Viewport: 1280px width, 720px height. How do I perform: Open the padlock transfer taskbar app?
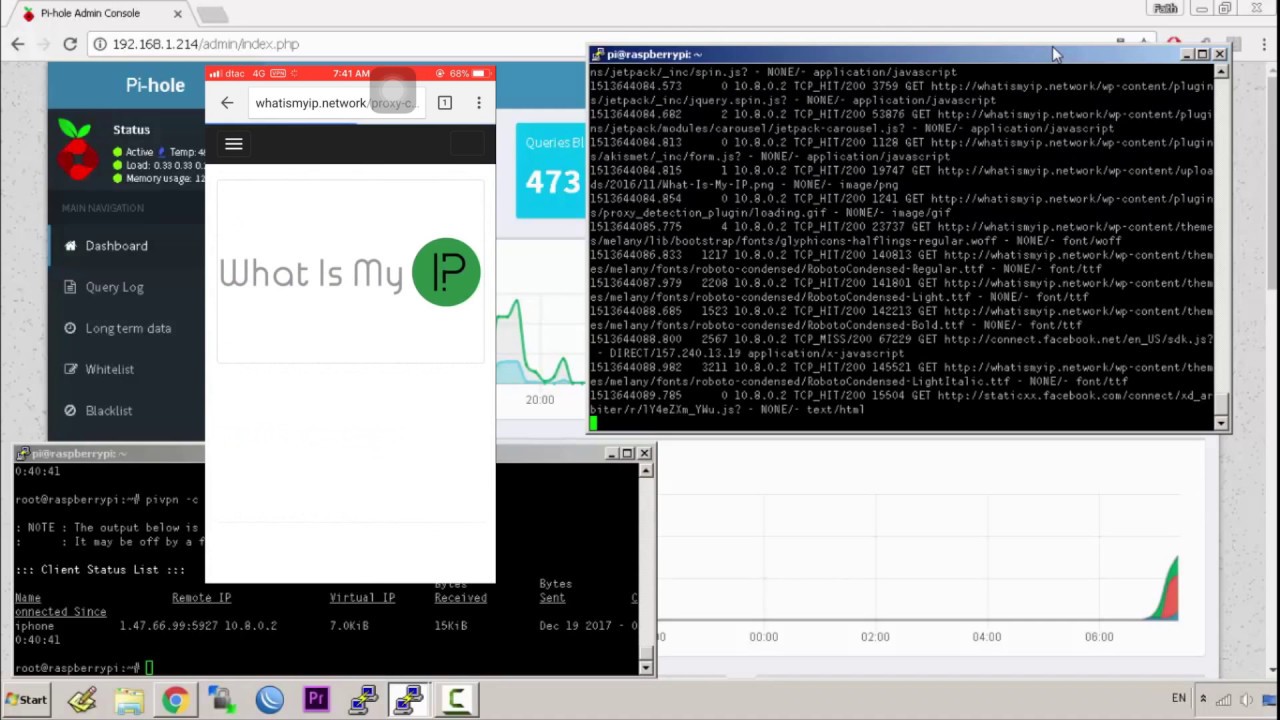pyautogui.click(x=222, y=699)
